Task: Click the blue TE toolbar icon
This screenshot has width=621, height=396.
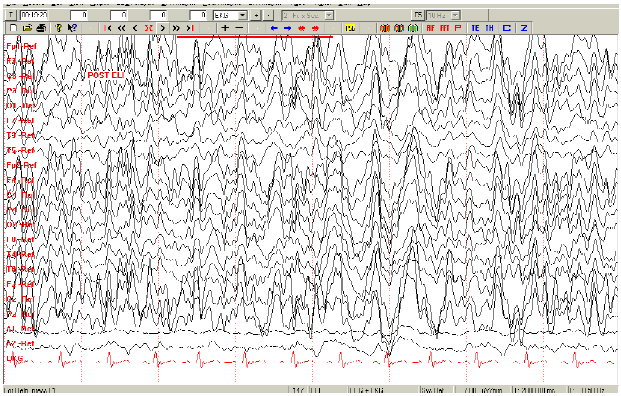Action: 476,28
